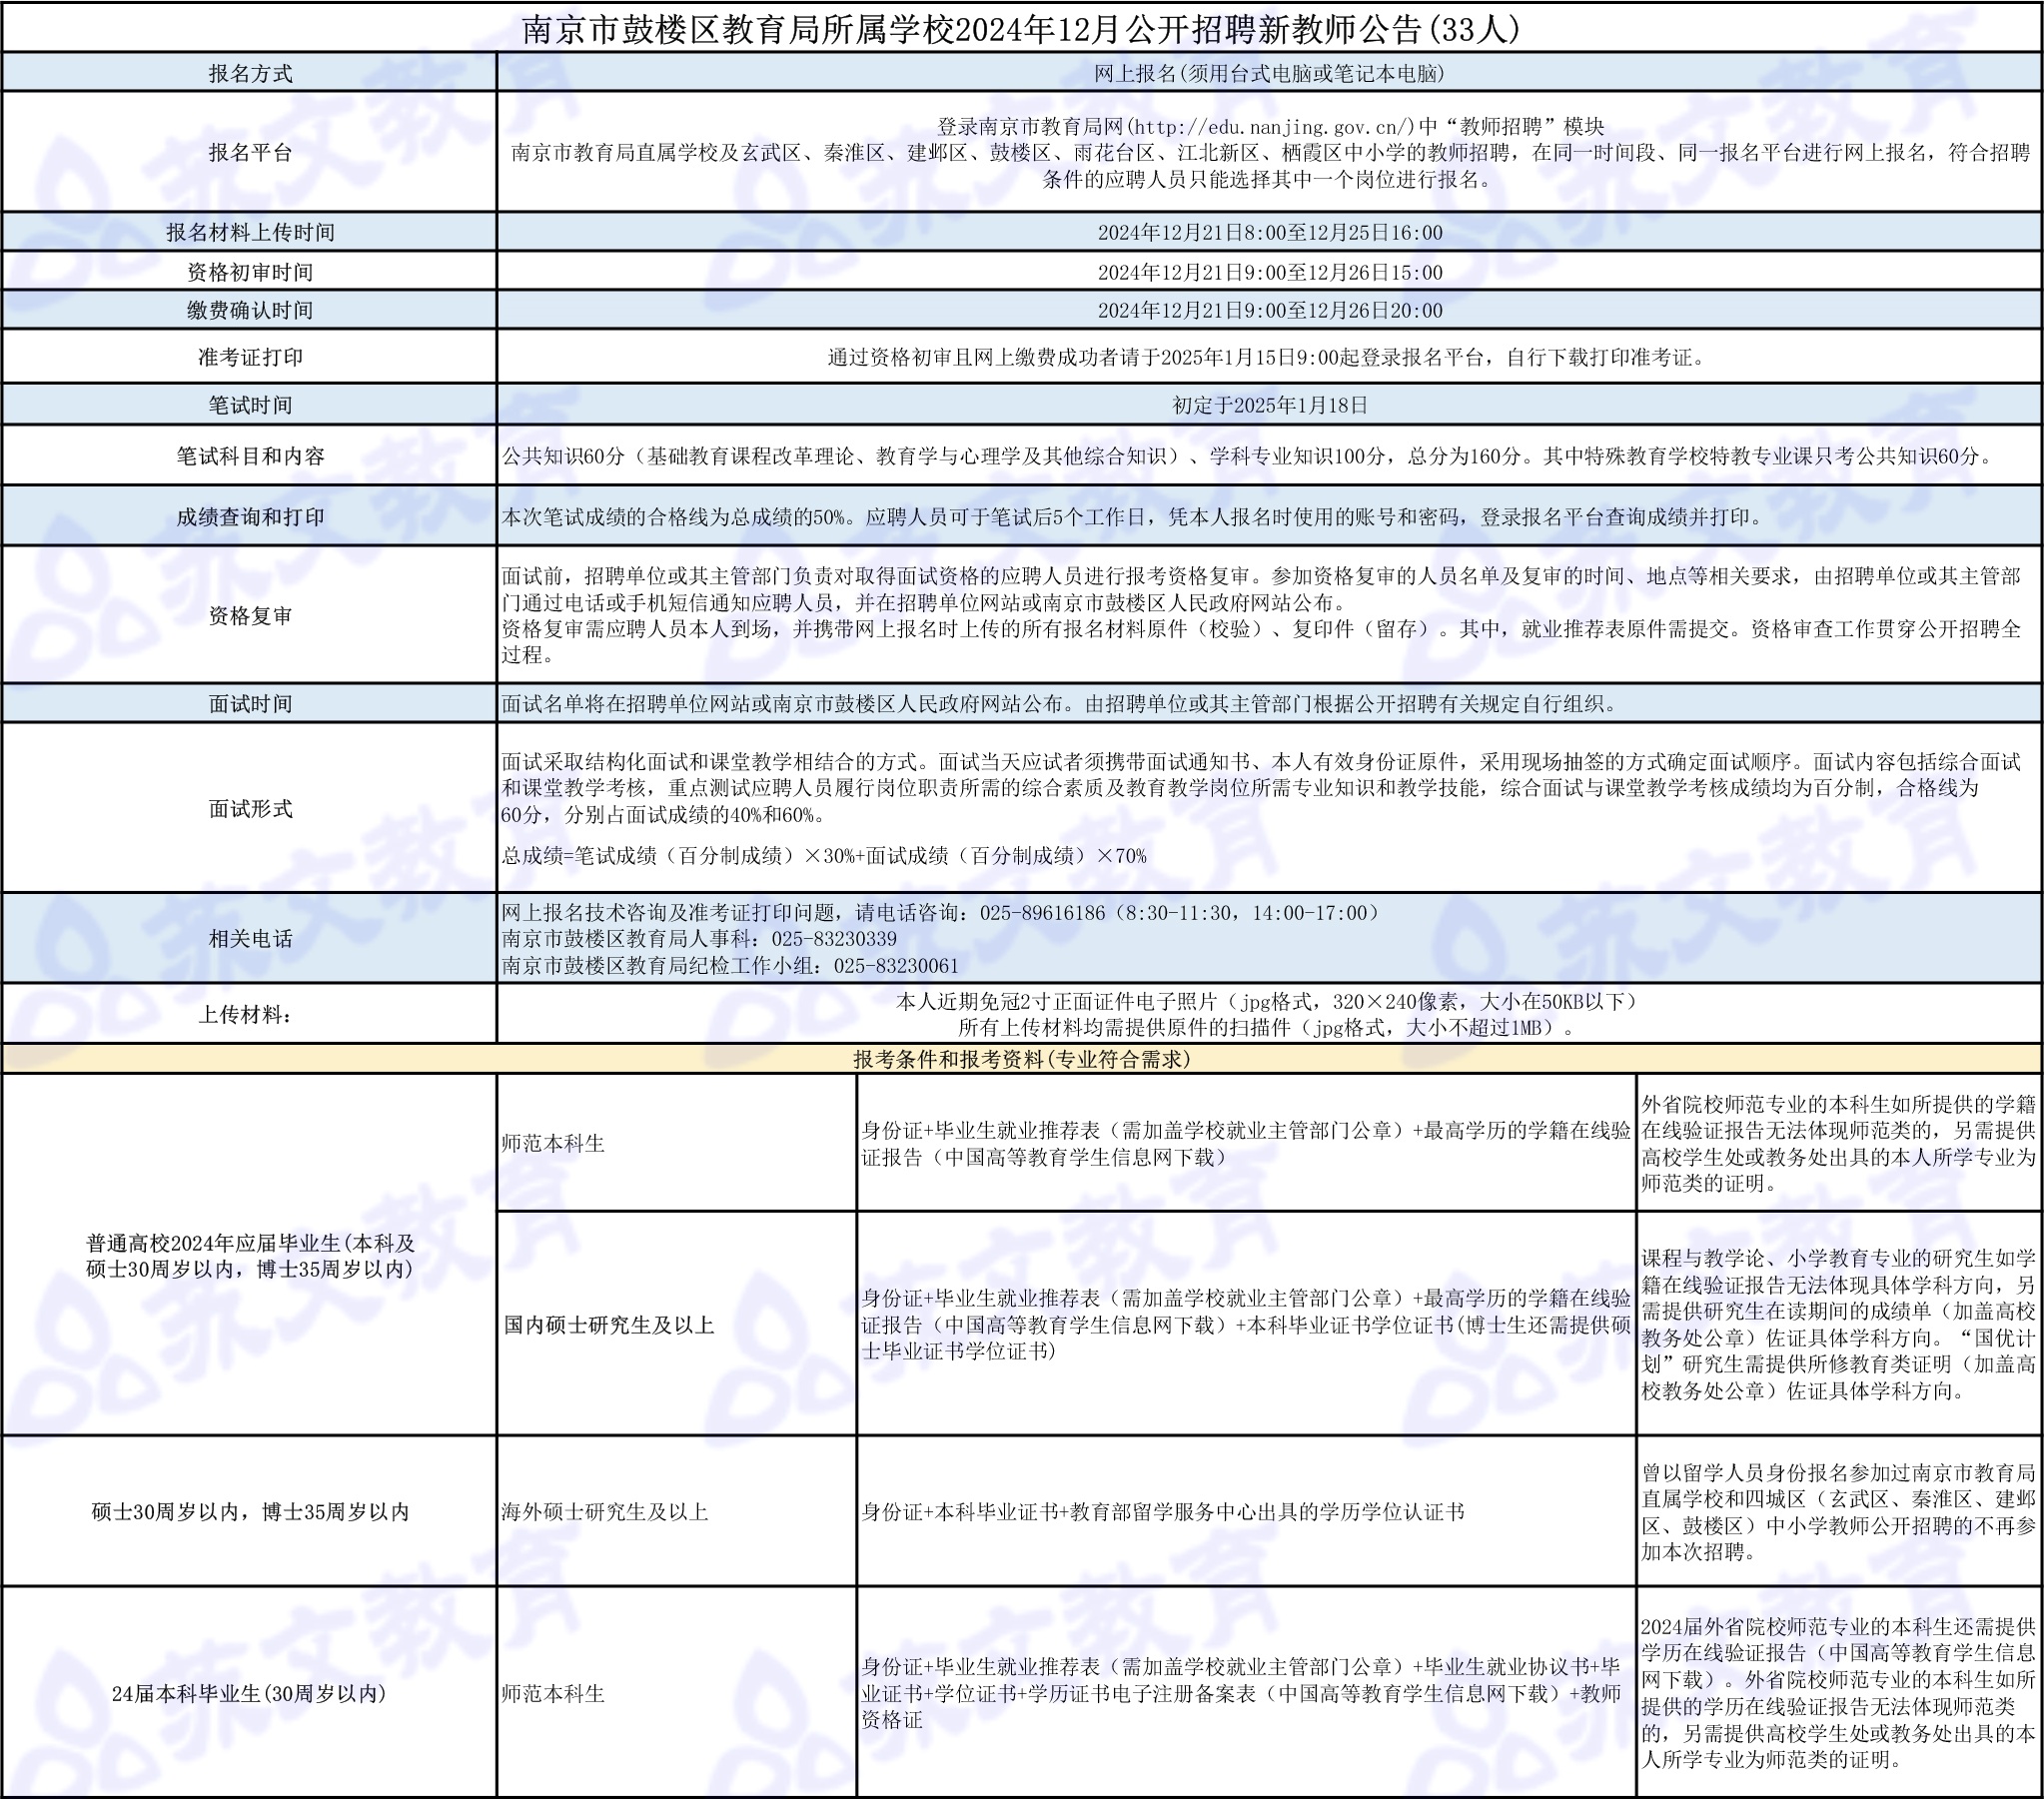Select the 相关电话 label cell

click(x=250, y=938)
